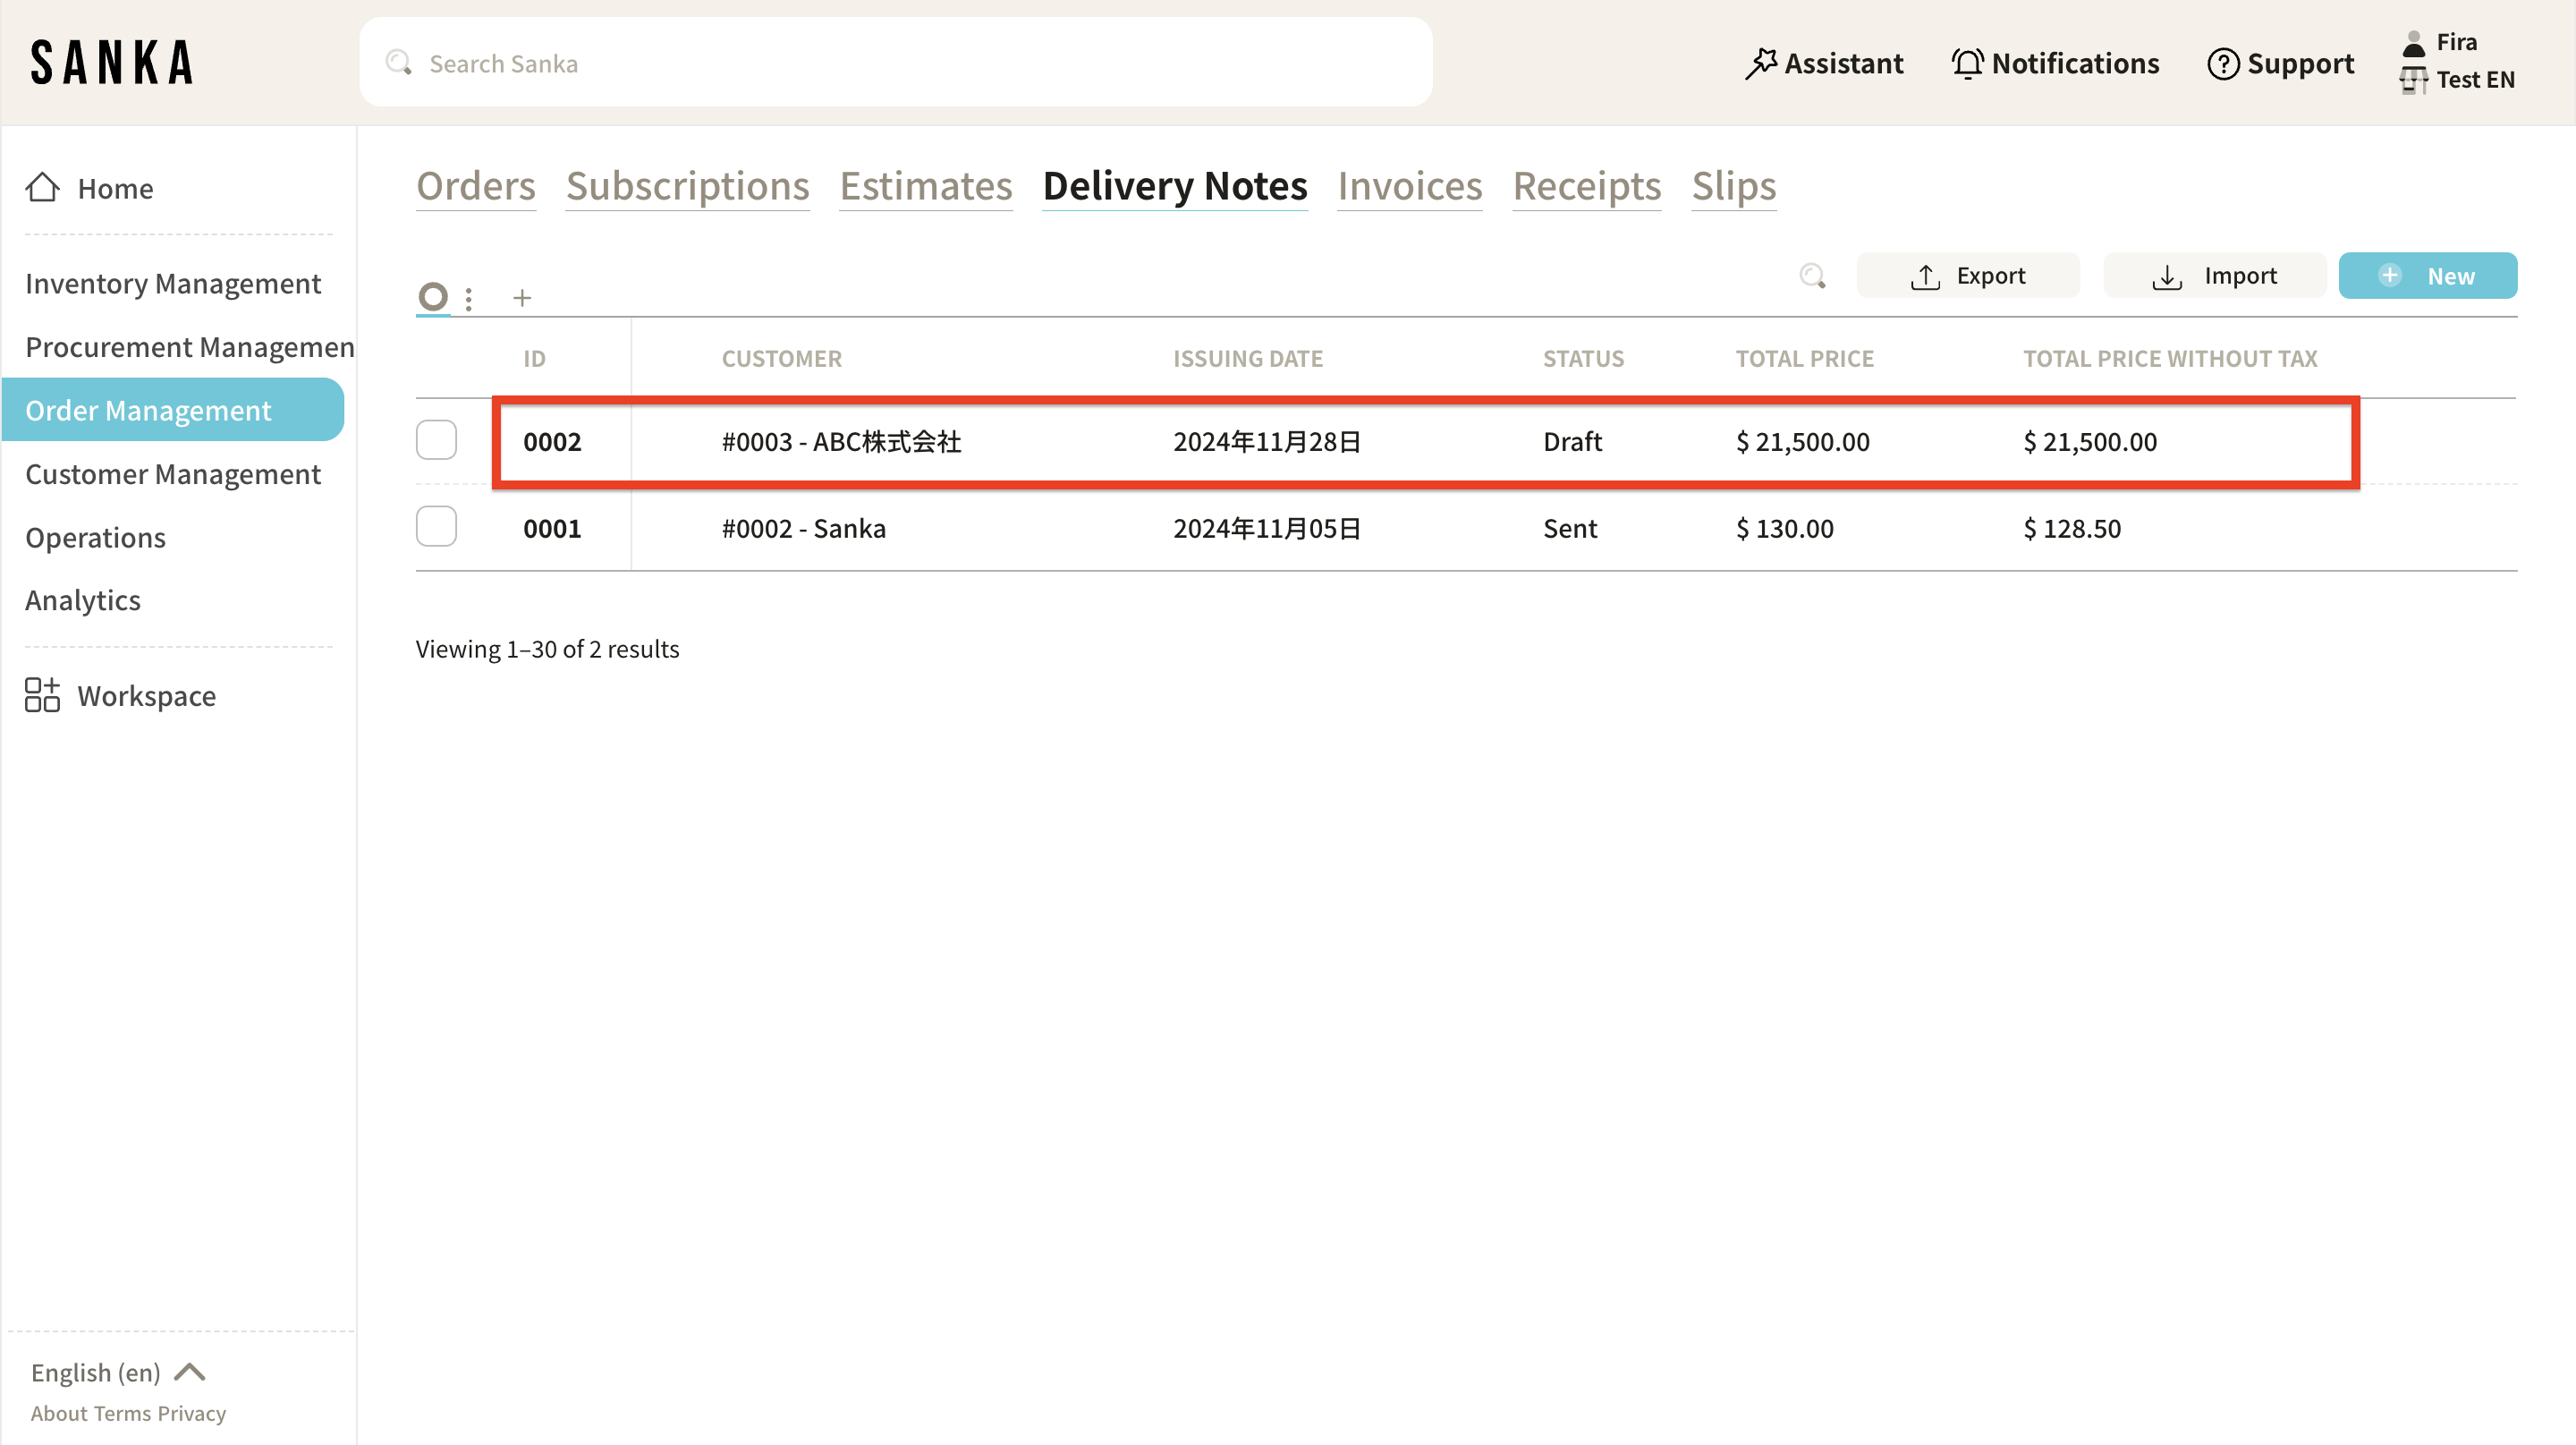Image resolution: width=2576 pixels, height=1445 pixels.
Task: Click the Home icon in sidebar
Action: click(x=42, y=188)
